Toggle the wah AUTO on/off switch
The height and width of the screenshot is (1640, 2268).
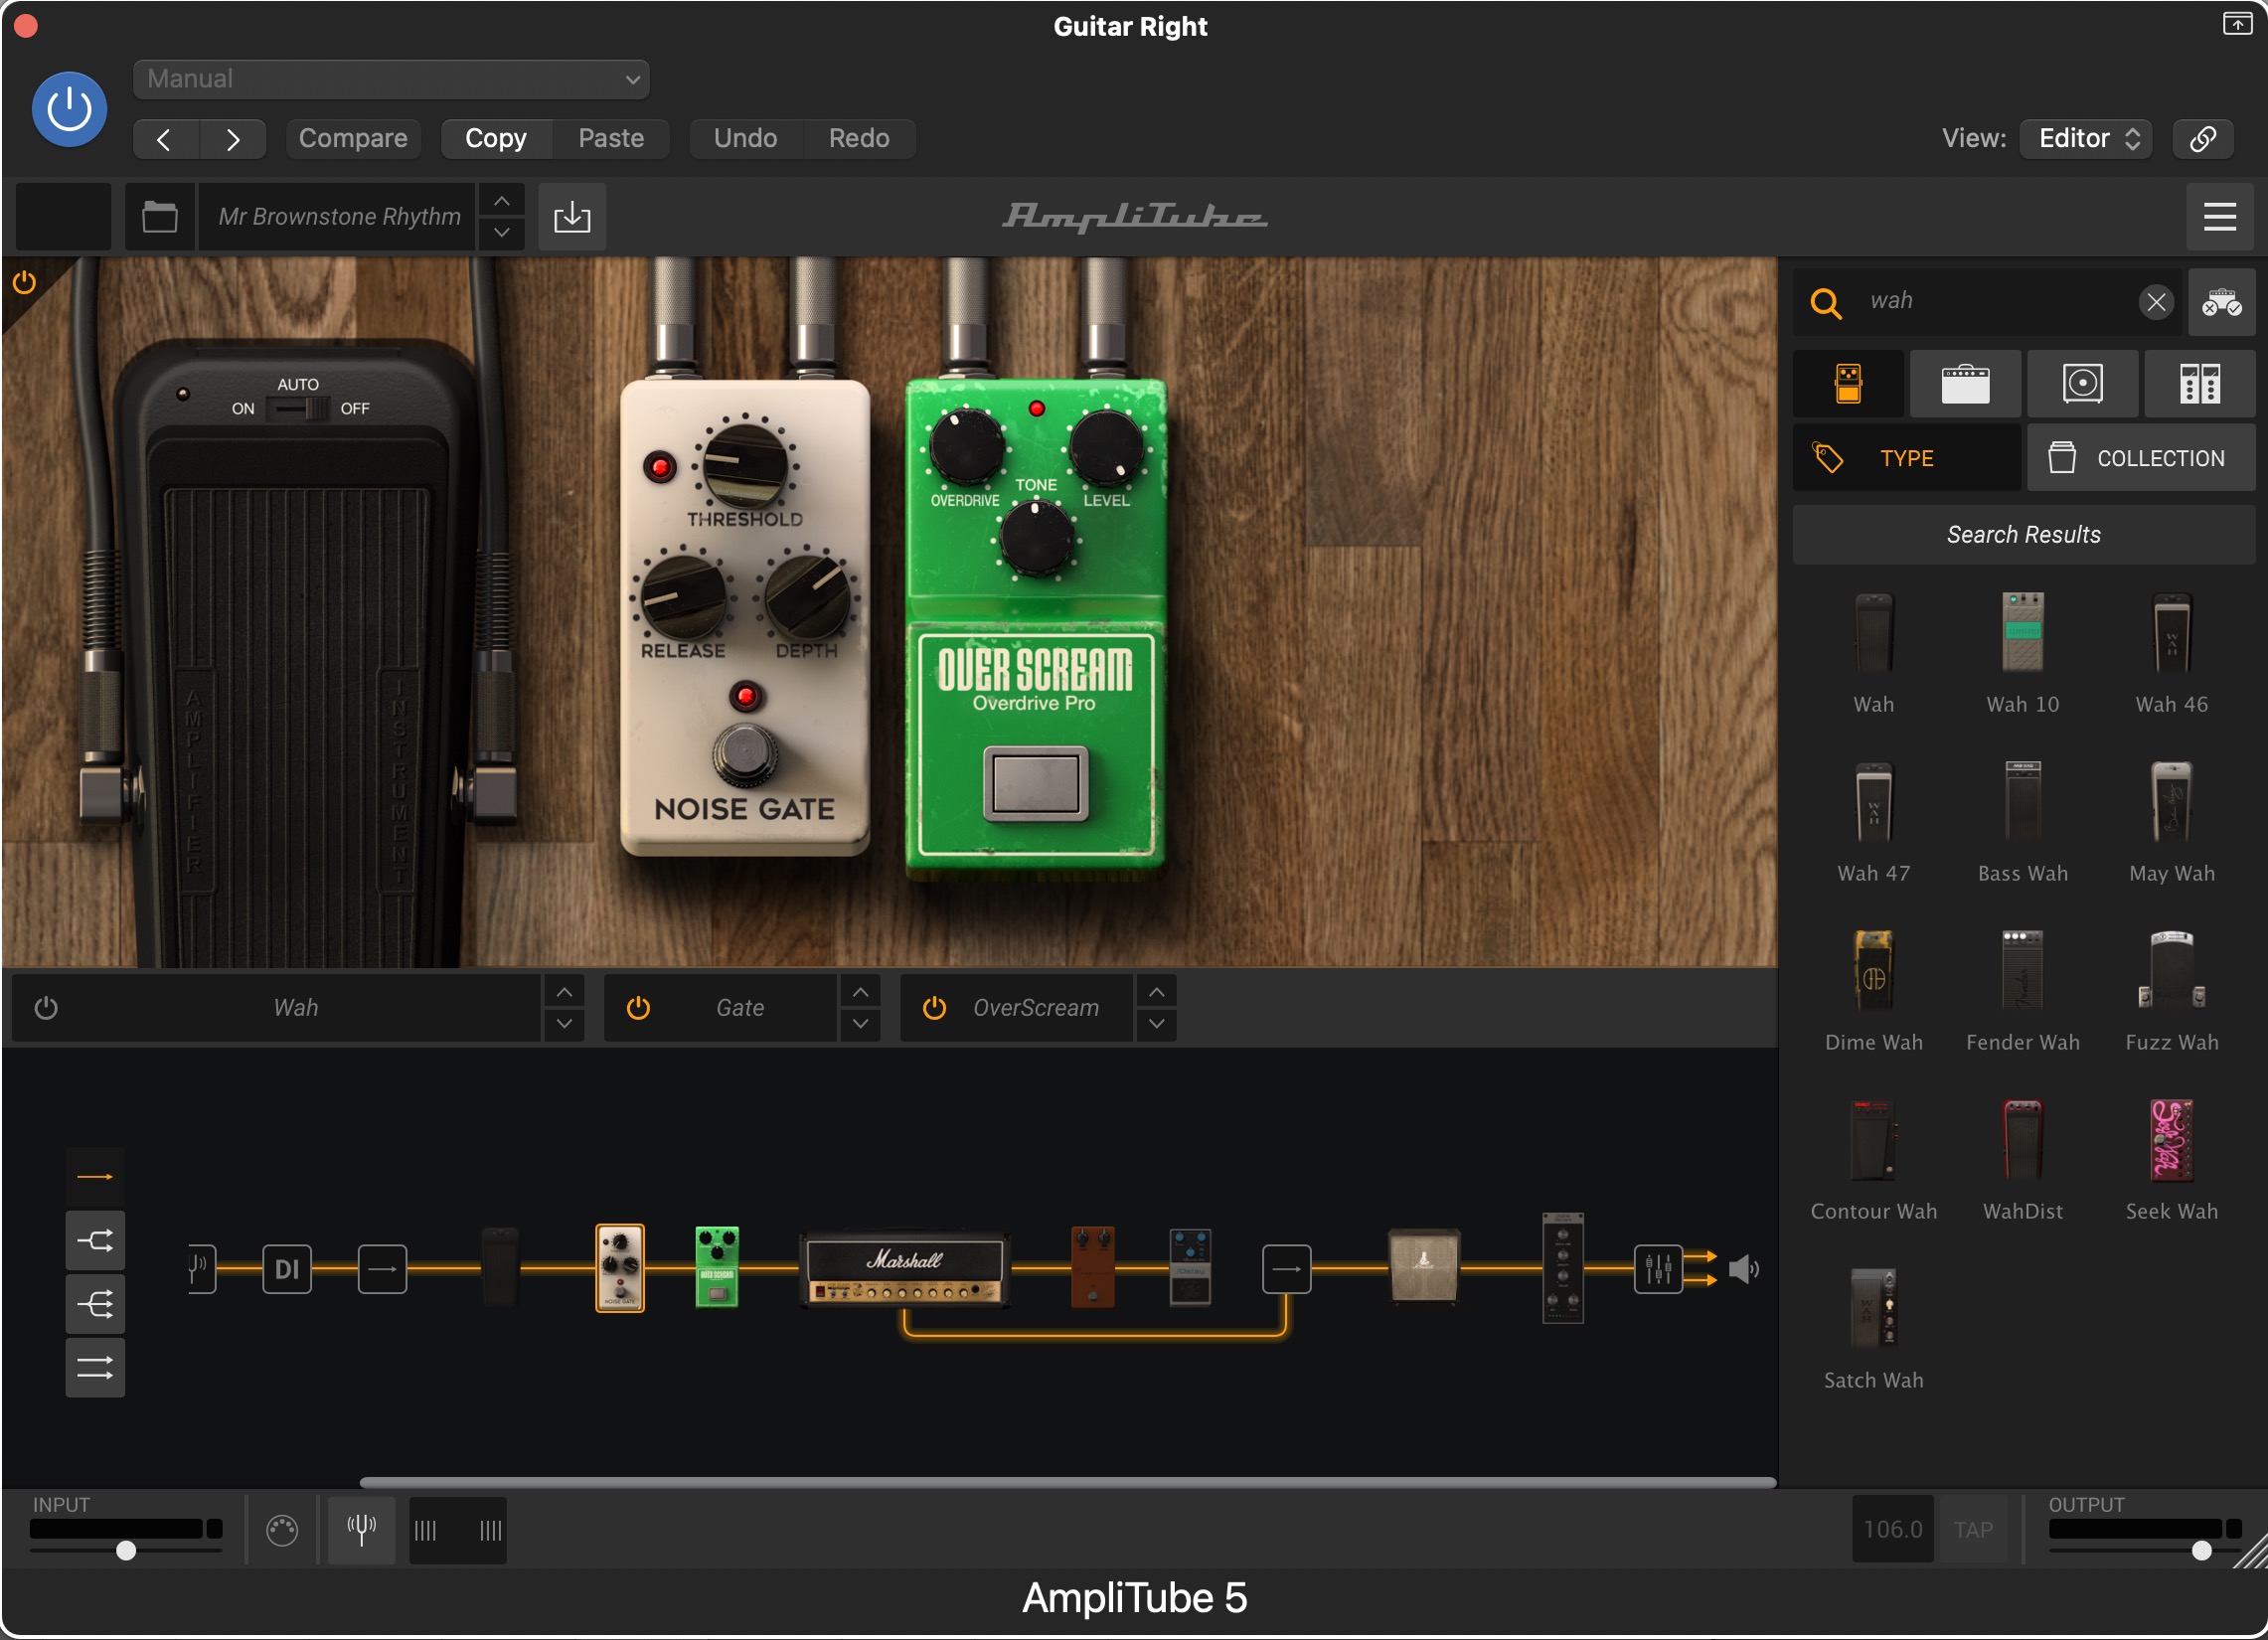pos(299,408)
